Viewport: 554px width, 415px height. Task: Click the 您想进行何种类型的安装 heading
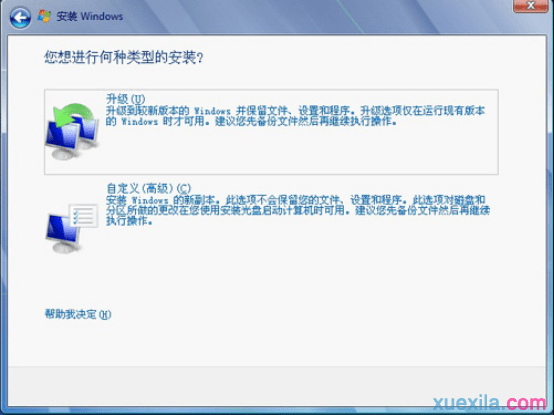tap(124, 57)
